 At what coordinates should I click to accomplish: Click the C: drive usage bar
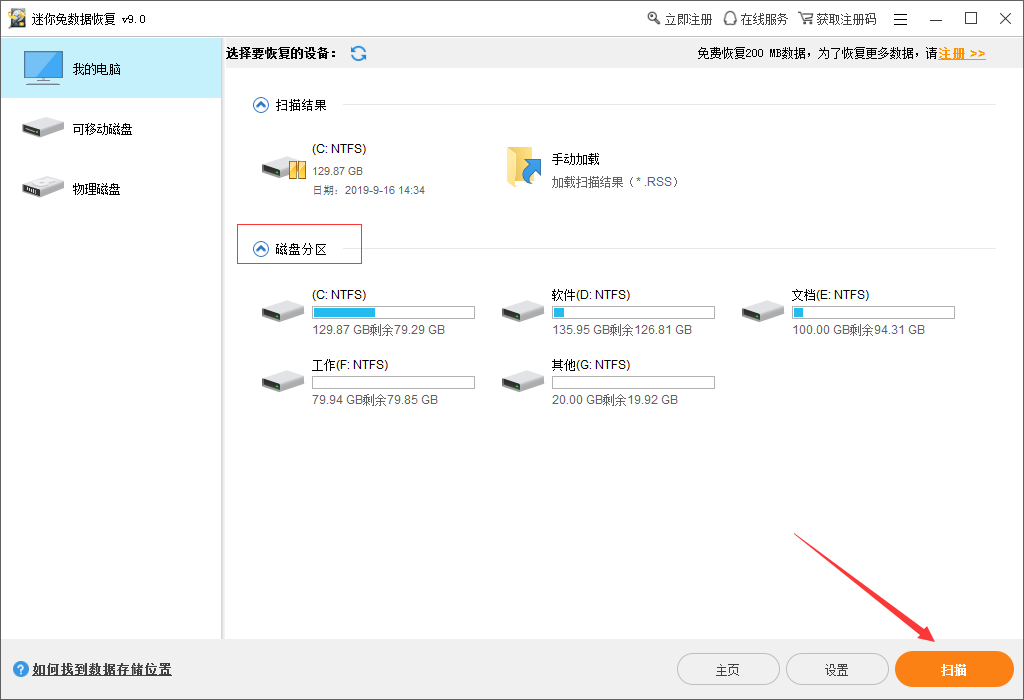coord(393,313)
